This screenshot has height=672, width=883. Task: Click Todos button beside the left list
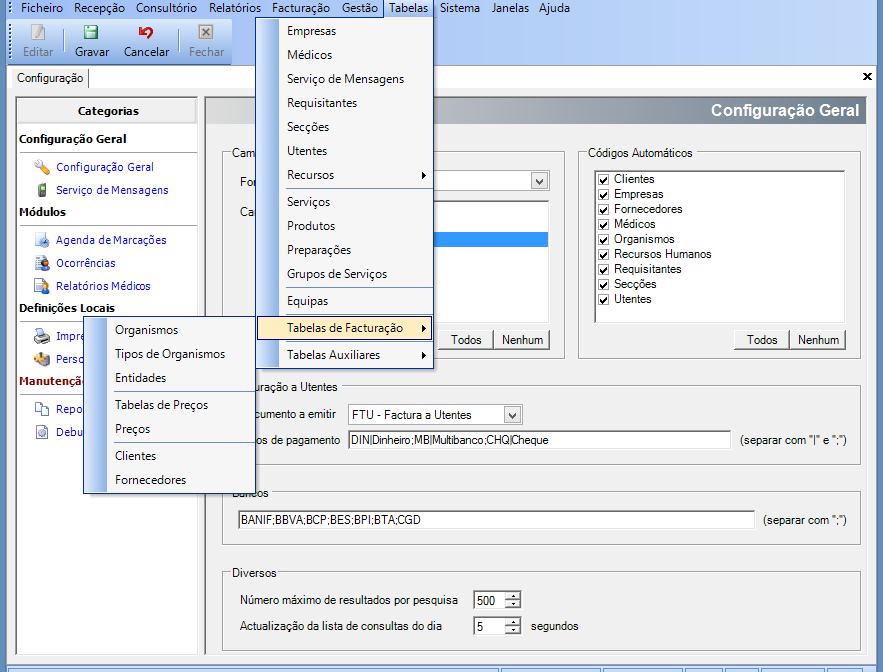click(466, 340)
